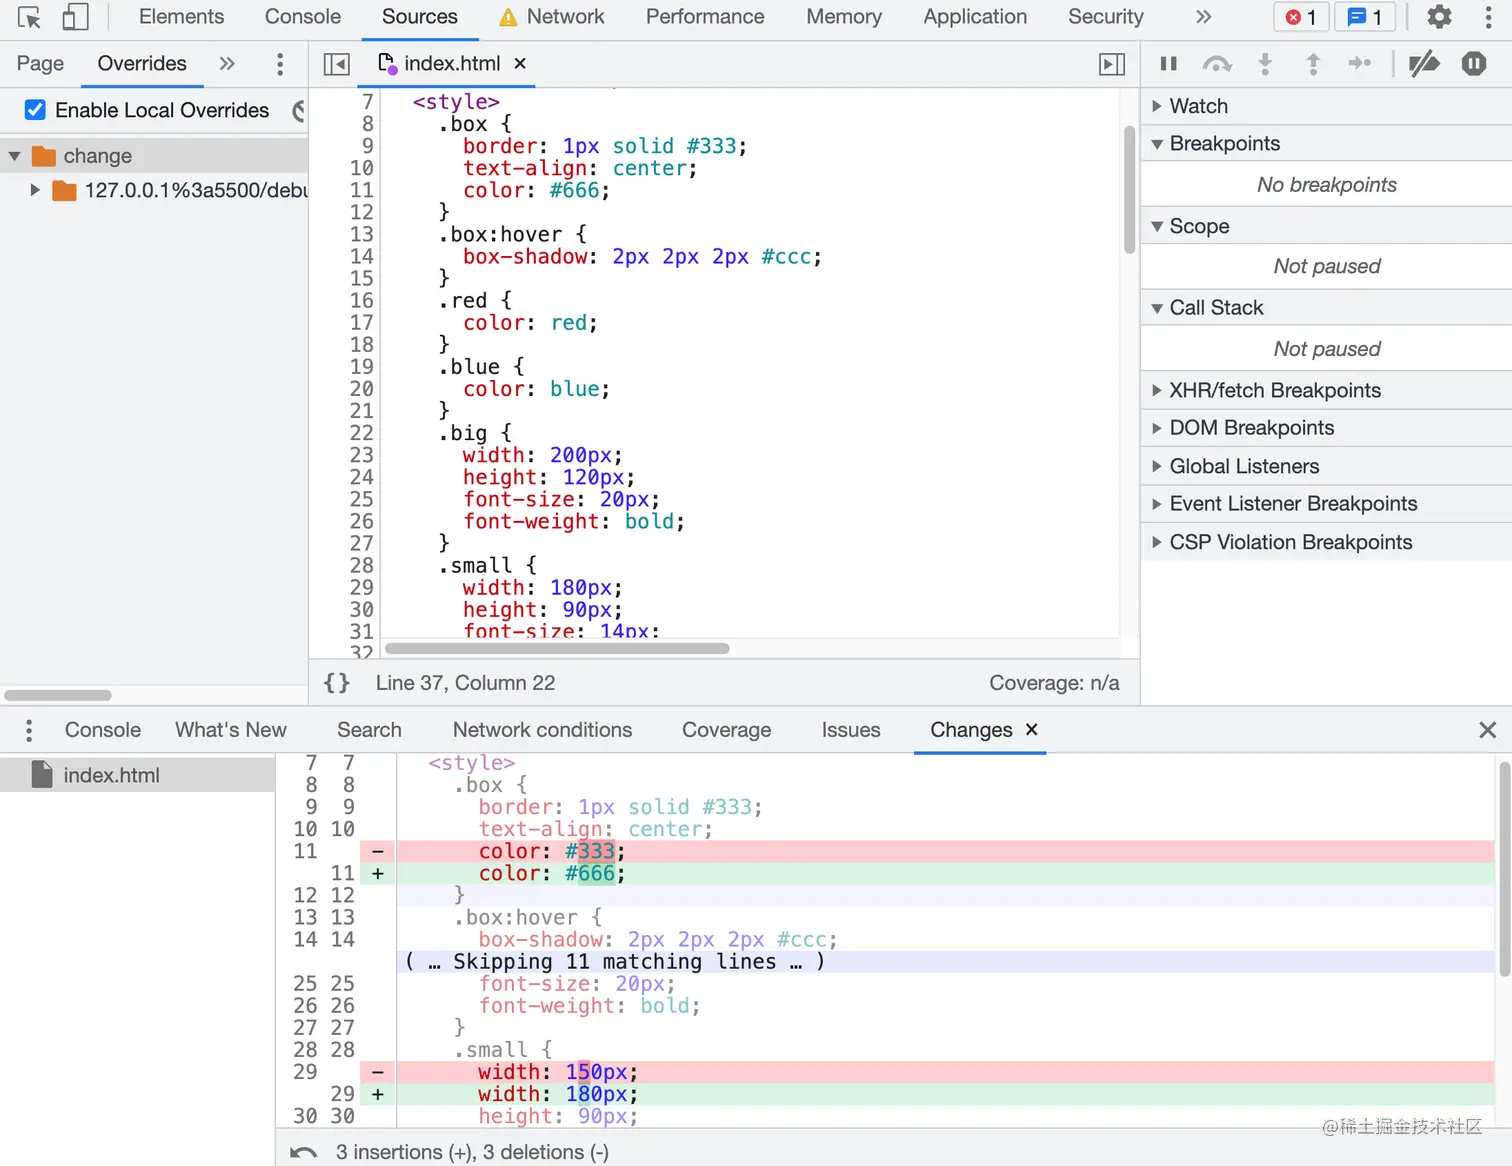Pause script execution
This screenshot has height=1166, width=1512.
point(1168,64)
